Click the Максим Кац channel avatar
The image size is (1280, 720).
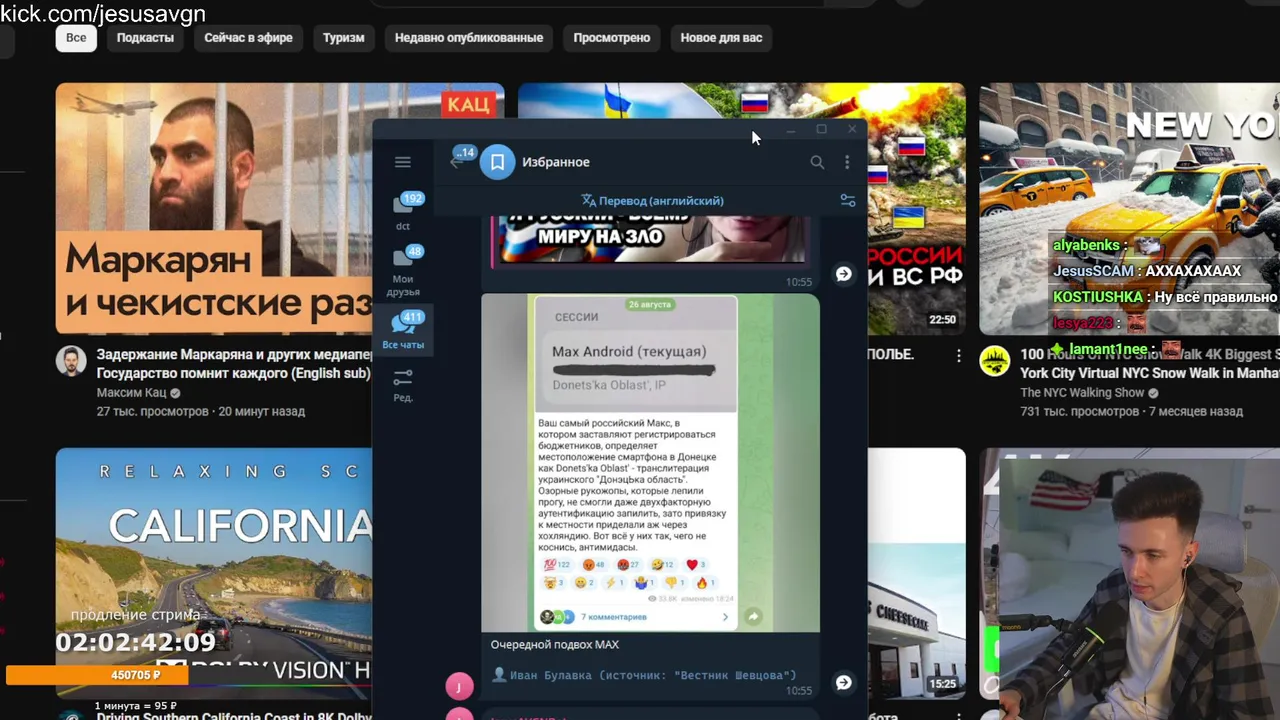[71, 362]
